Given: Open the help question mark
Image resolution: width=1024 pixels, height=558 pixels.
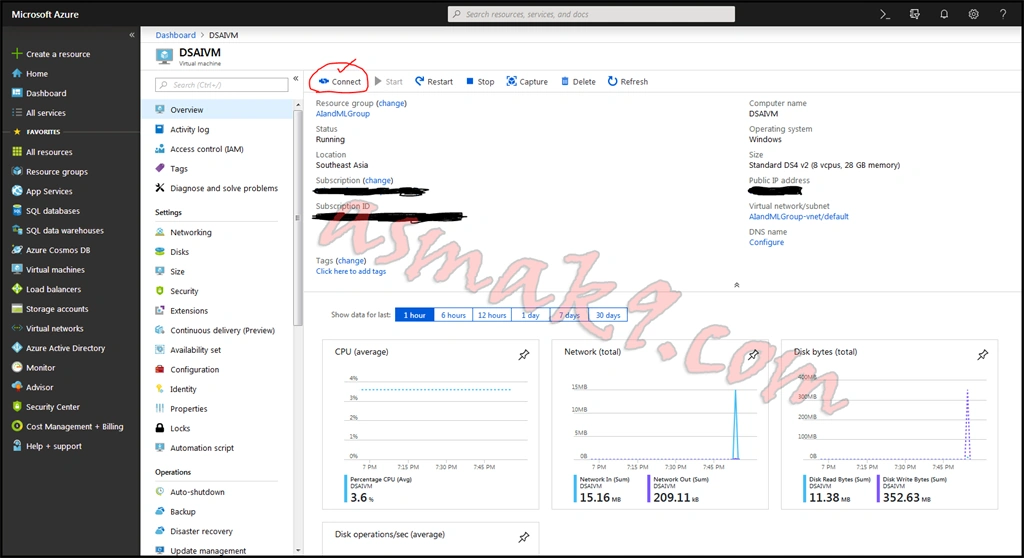Looking at the screenshot, I should tap(1002, 14).
